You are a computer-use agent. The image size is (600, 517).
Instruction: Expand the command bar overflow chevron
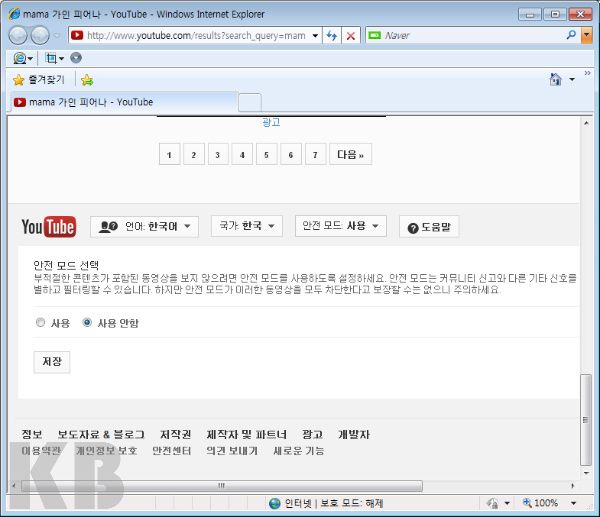point(587,73)
